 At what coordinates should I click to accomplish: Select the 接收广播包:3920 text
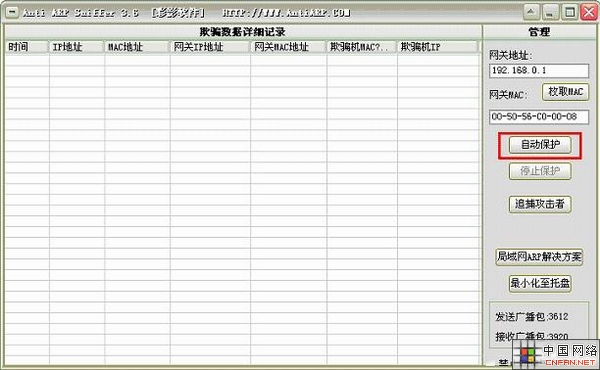pyautogui.click(x=532, y=337)
